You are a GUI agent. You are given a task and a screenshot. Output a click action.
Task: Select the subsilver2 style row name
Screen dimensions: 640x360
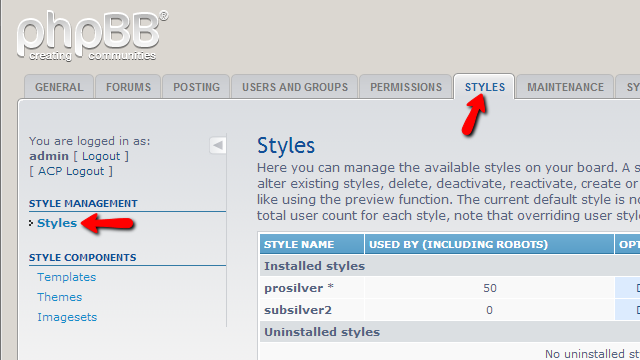298,310
